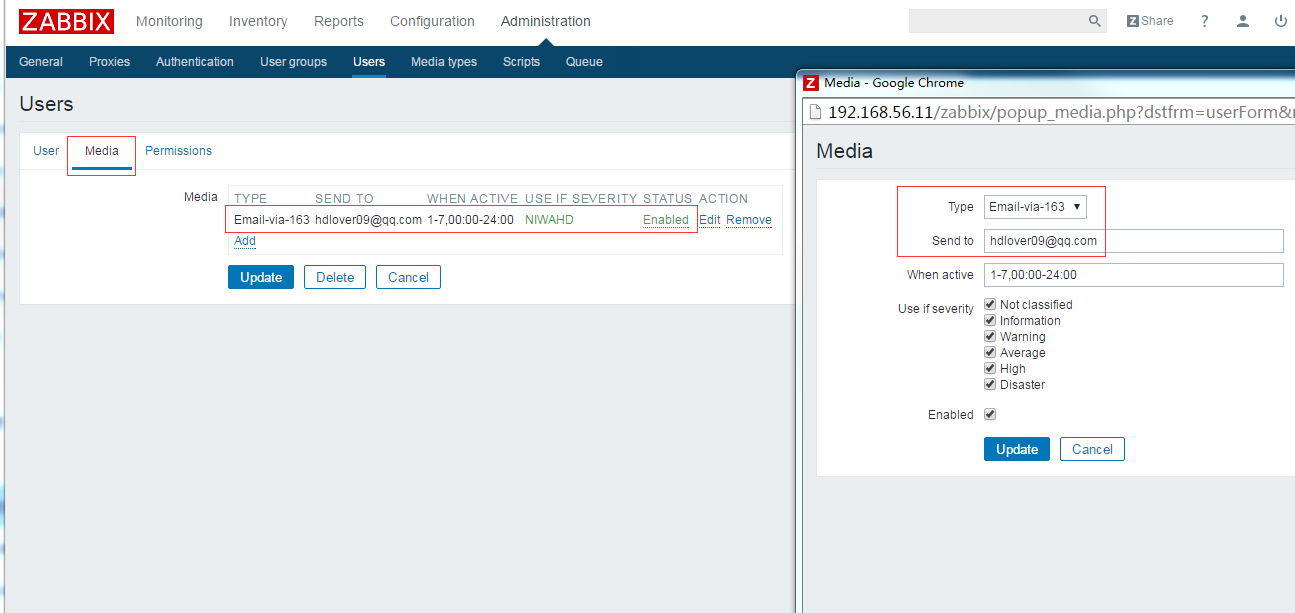Screen dimensions: 1295x613
Task: Click the ZABBIX logo
Action: coord(66,21)
